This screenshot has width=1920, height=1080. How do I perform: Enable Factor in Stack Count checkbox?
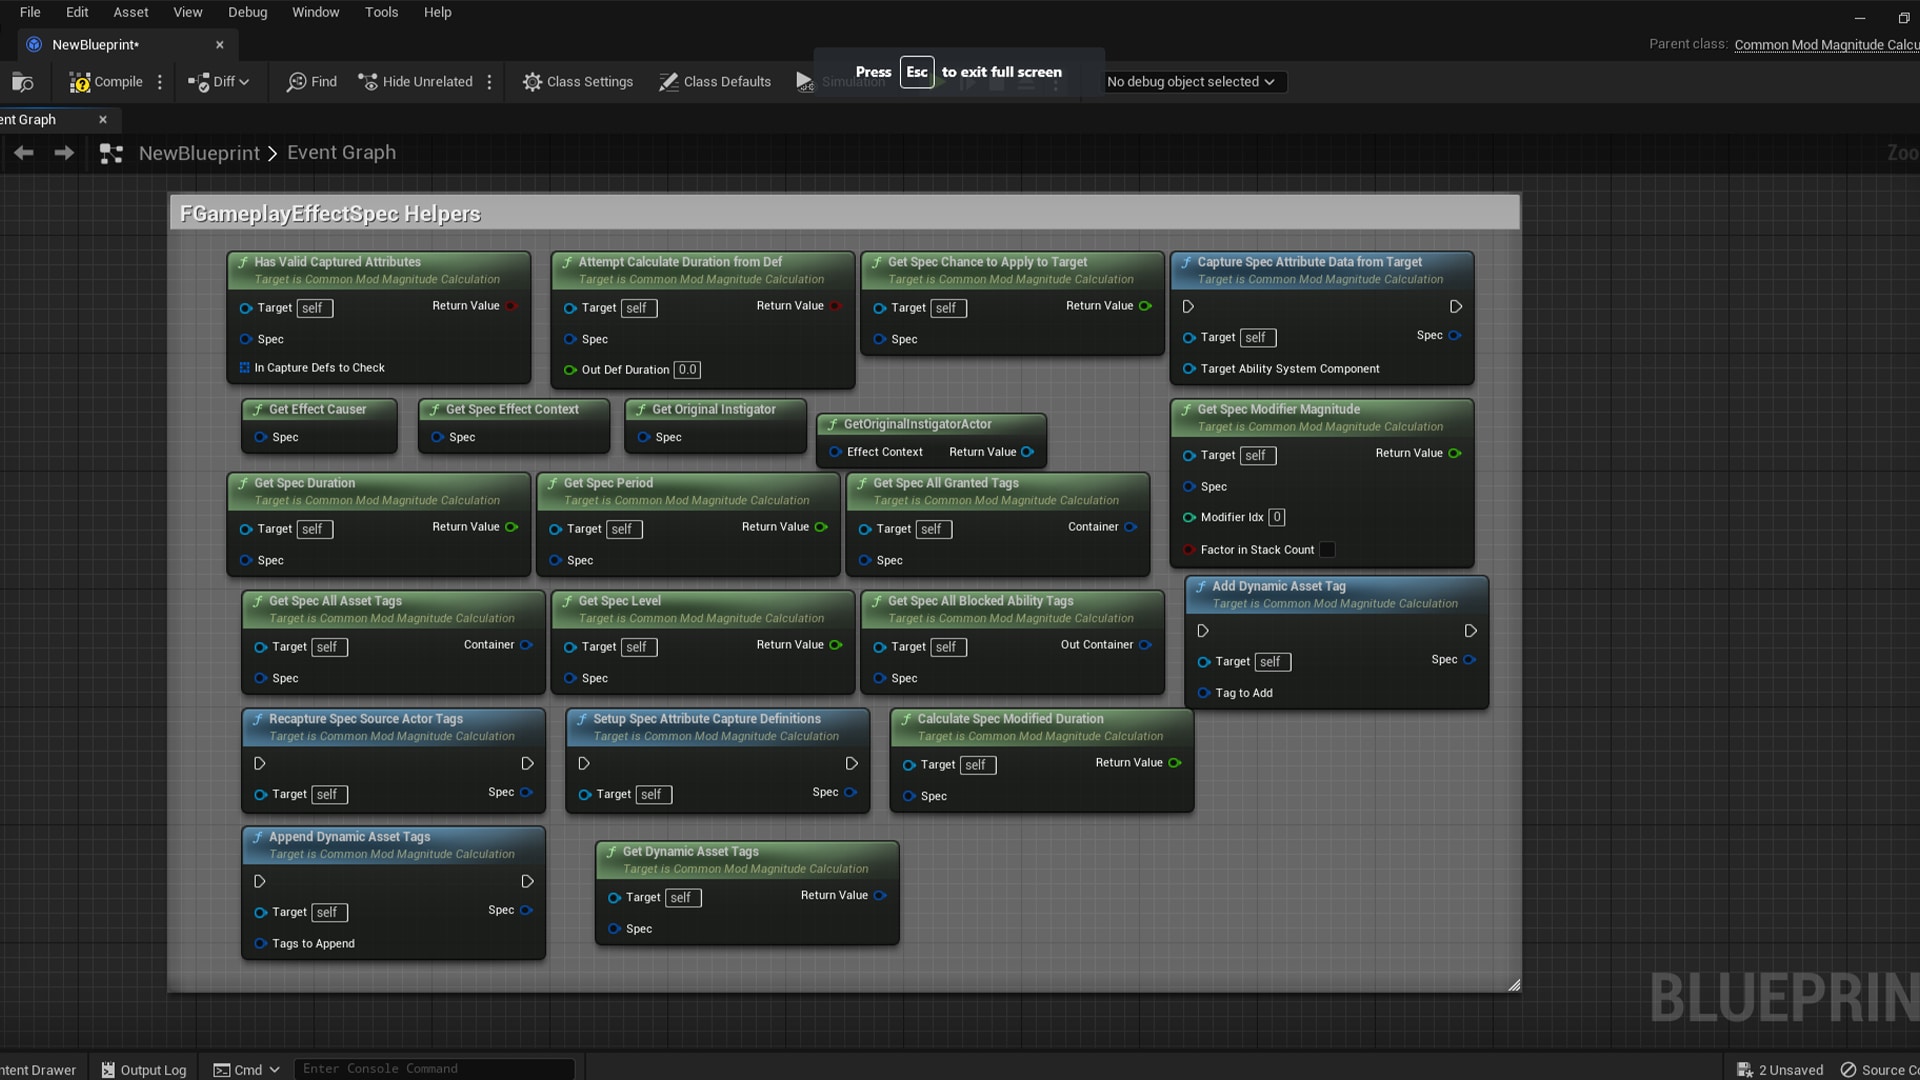coord(1327,550)
